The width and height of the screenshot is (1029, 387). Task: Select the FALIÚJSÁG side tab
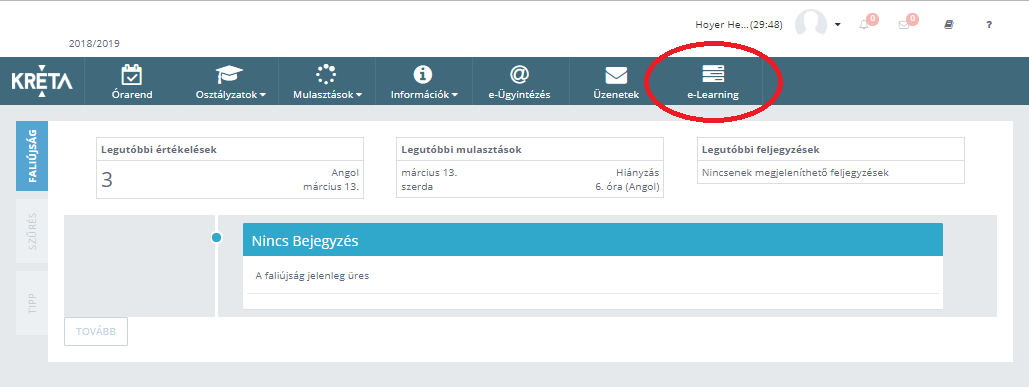[x=32, y=156]
